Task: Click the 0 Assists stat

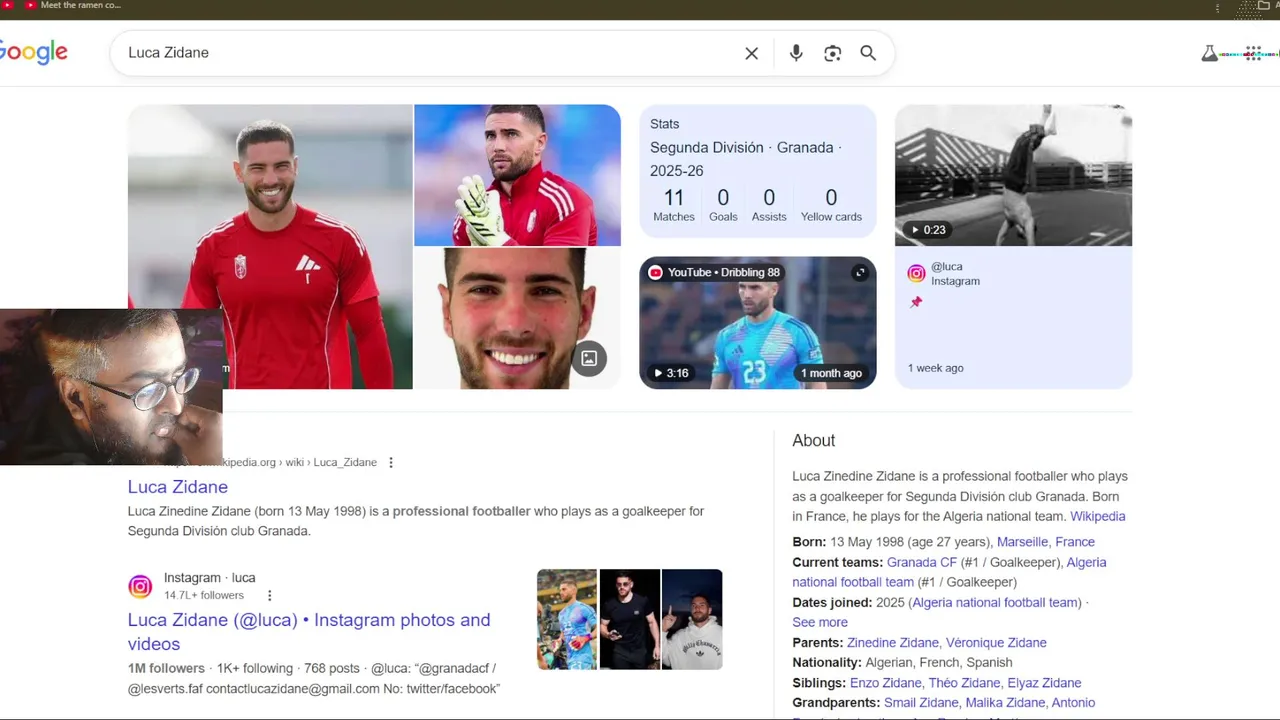Action: coord(769,204)
